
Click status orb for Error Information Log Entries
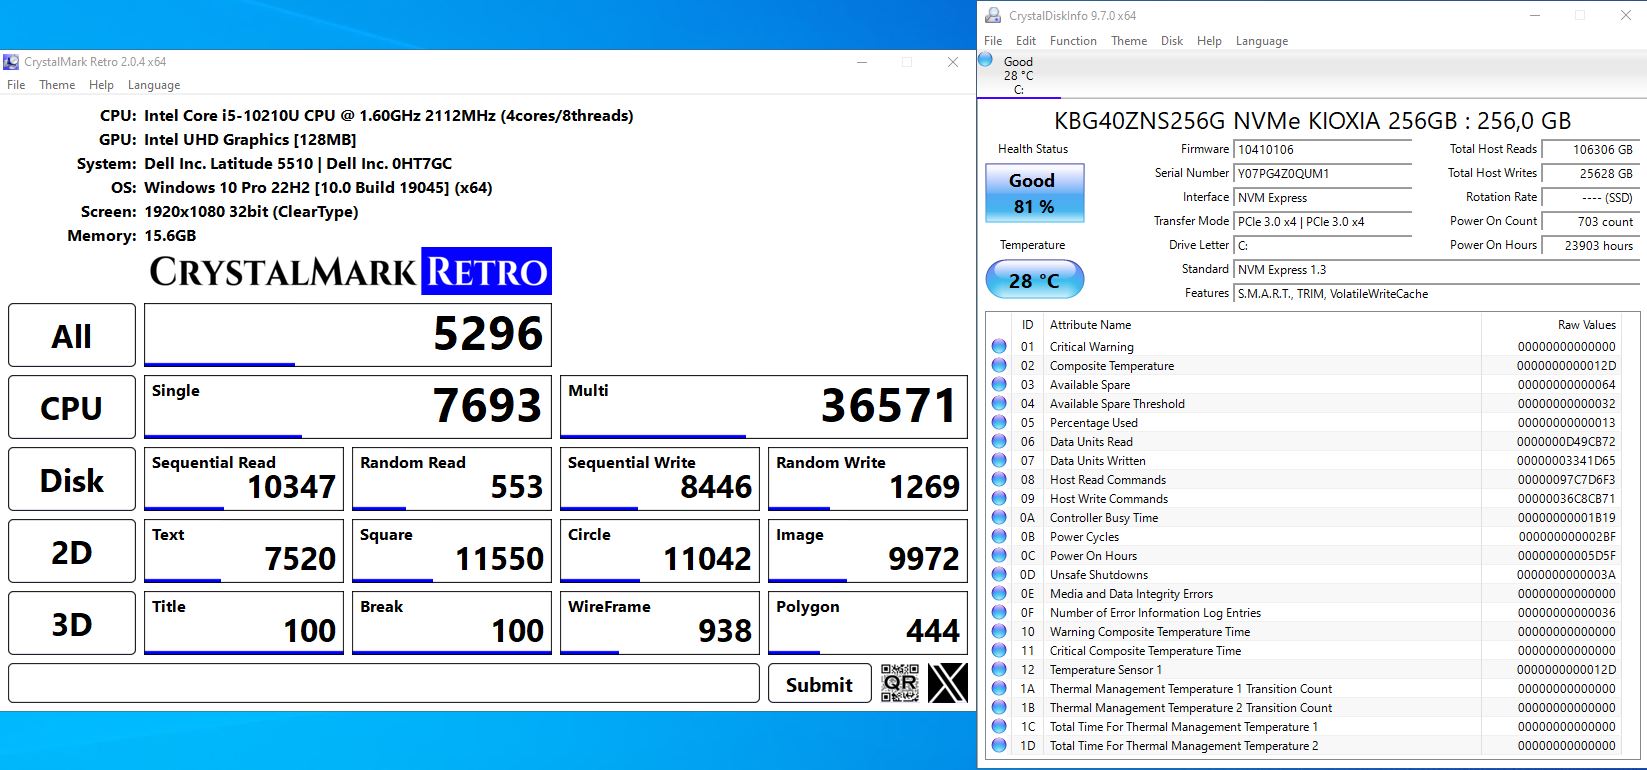coord(999,612)
